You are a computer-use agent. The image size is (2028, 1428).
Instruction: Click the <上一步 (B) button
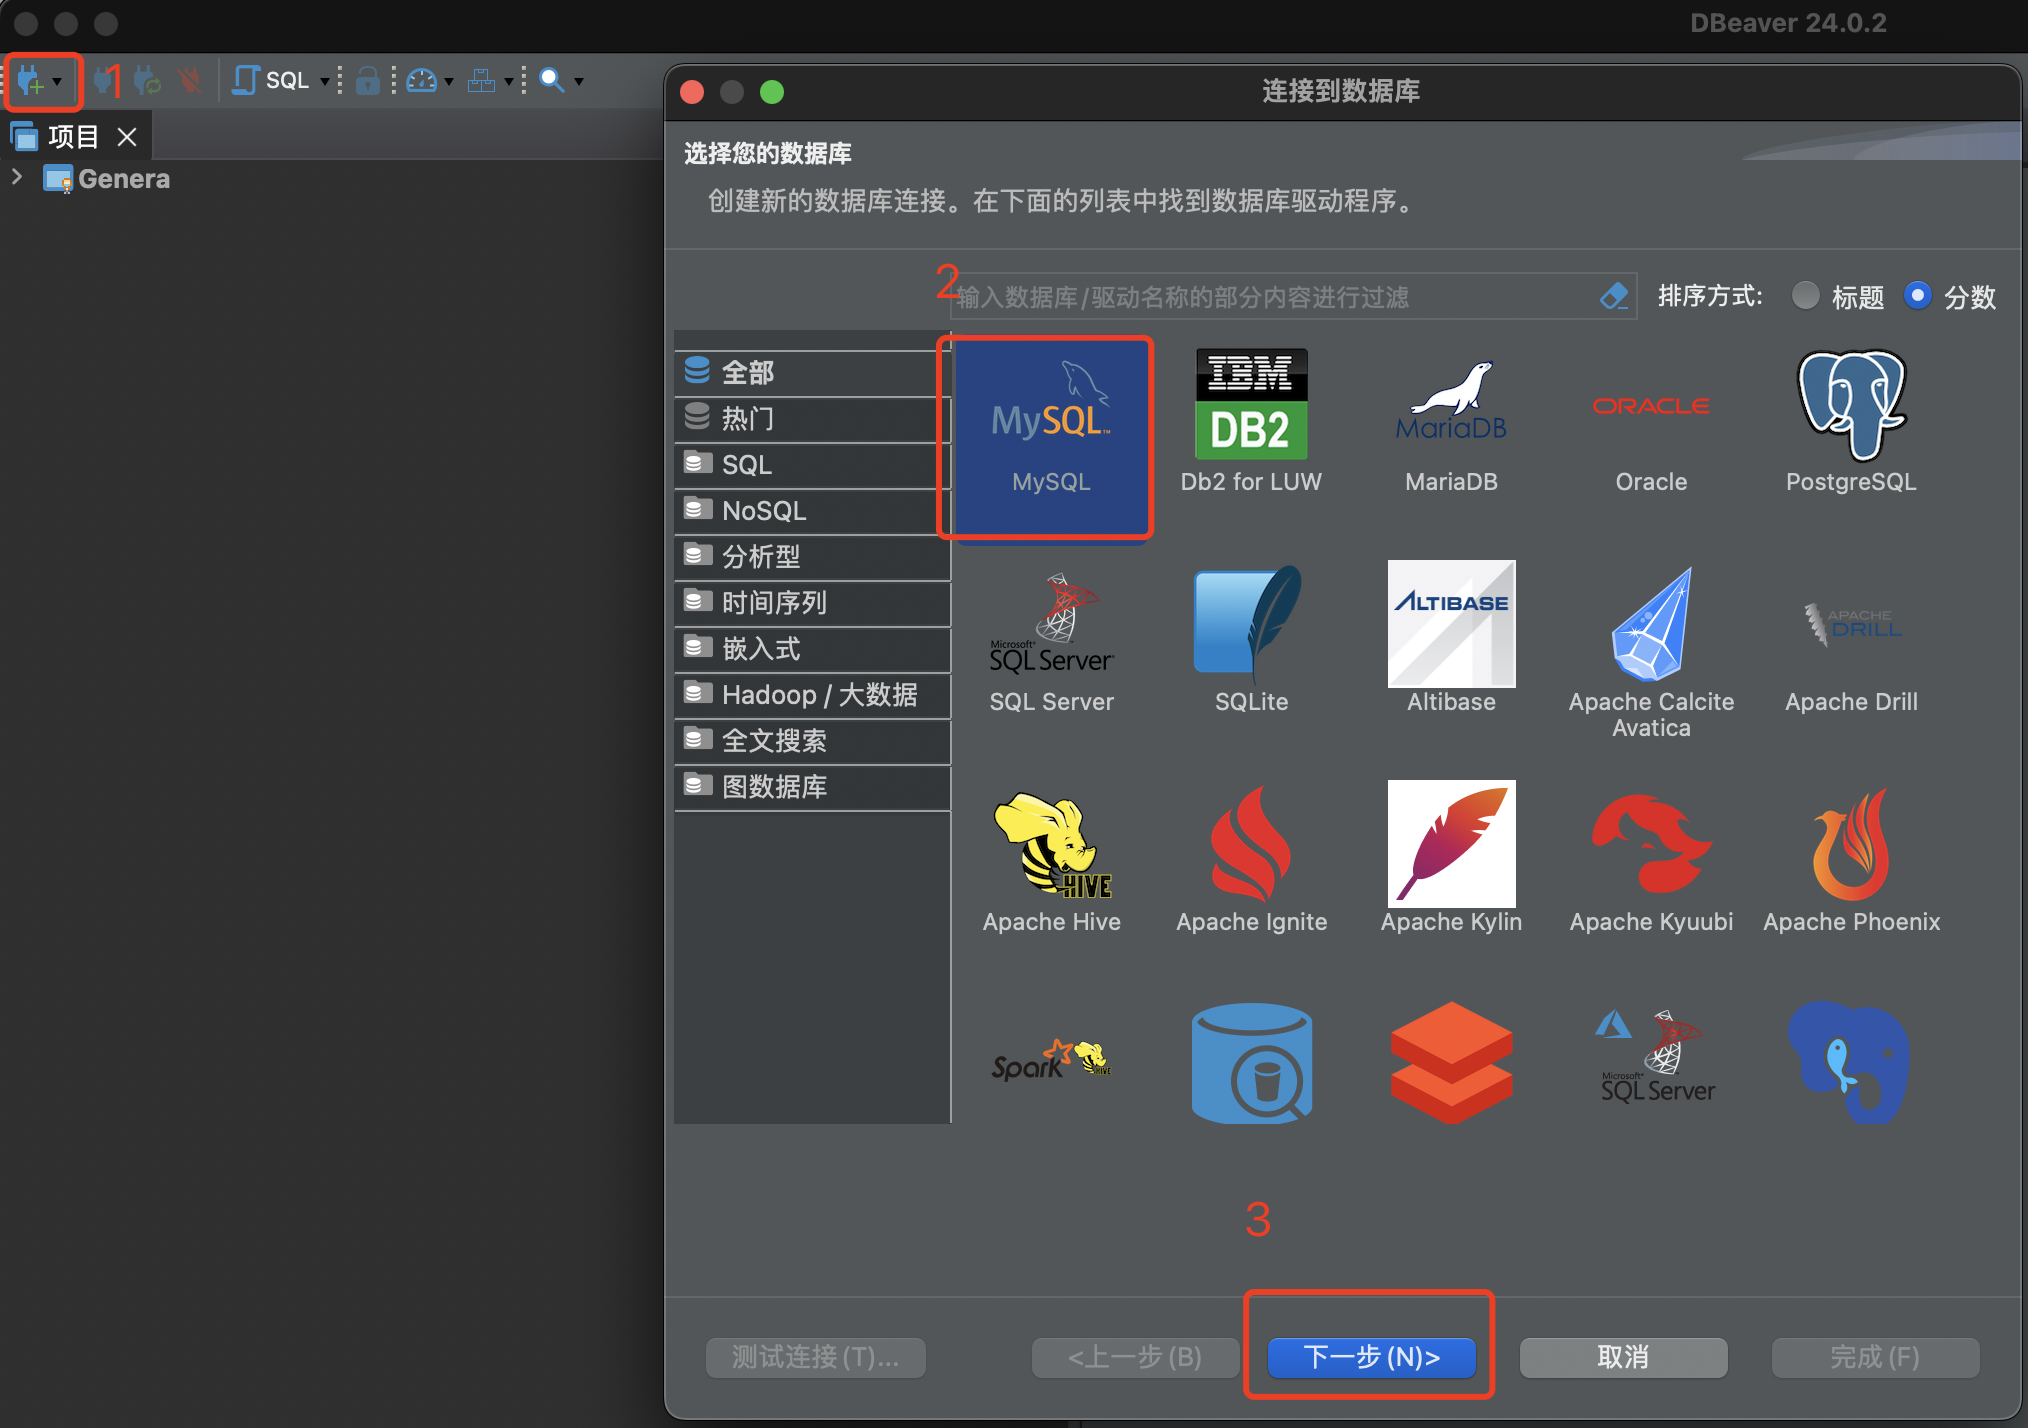pos(1135,1357)
